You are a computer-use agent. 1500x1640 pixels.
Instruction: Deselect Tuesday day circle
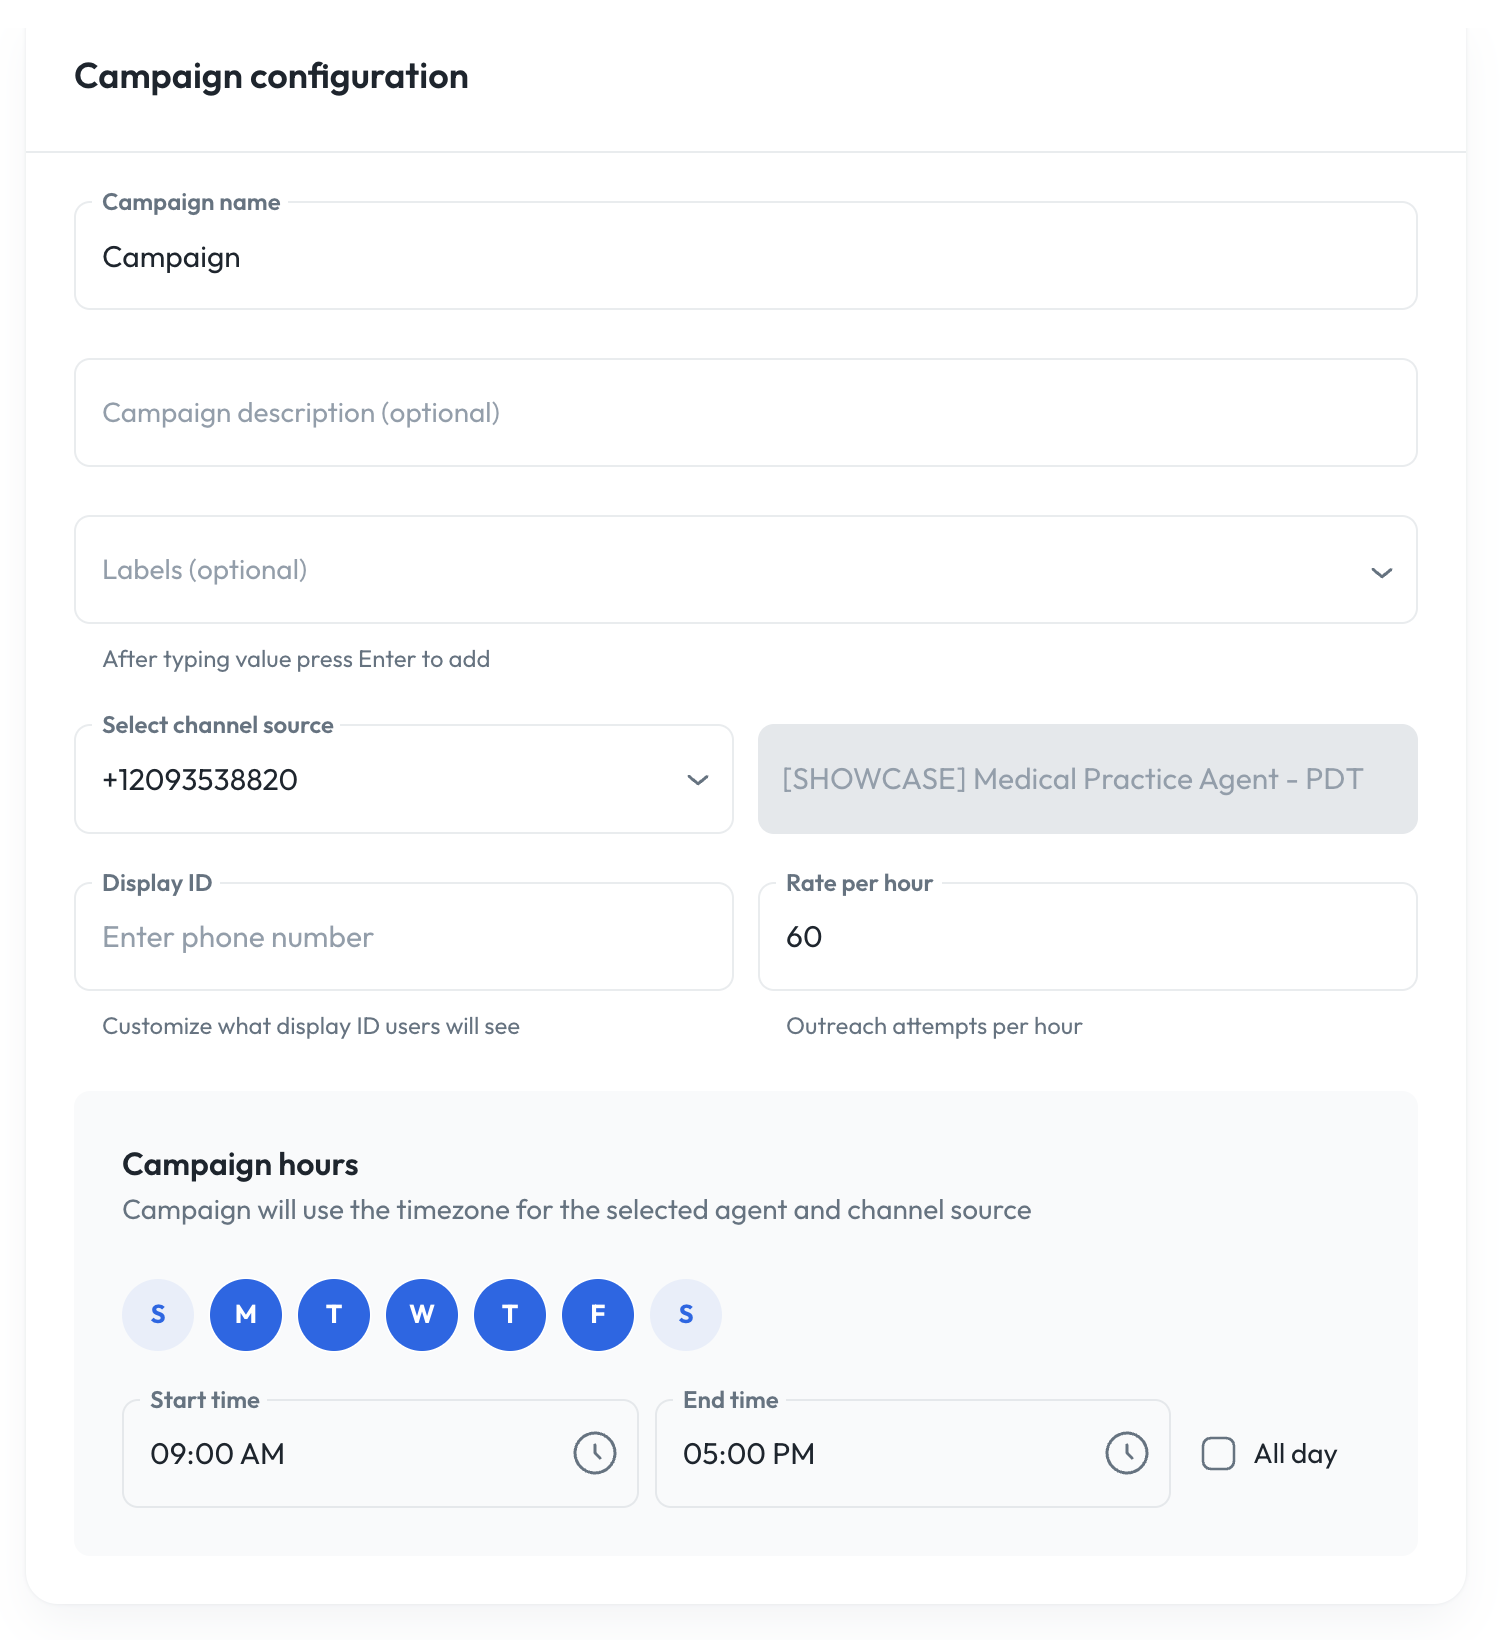[x=334, y=1315]
